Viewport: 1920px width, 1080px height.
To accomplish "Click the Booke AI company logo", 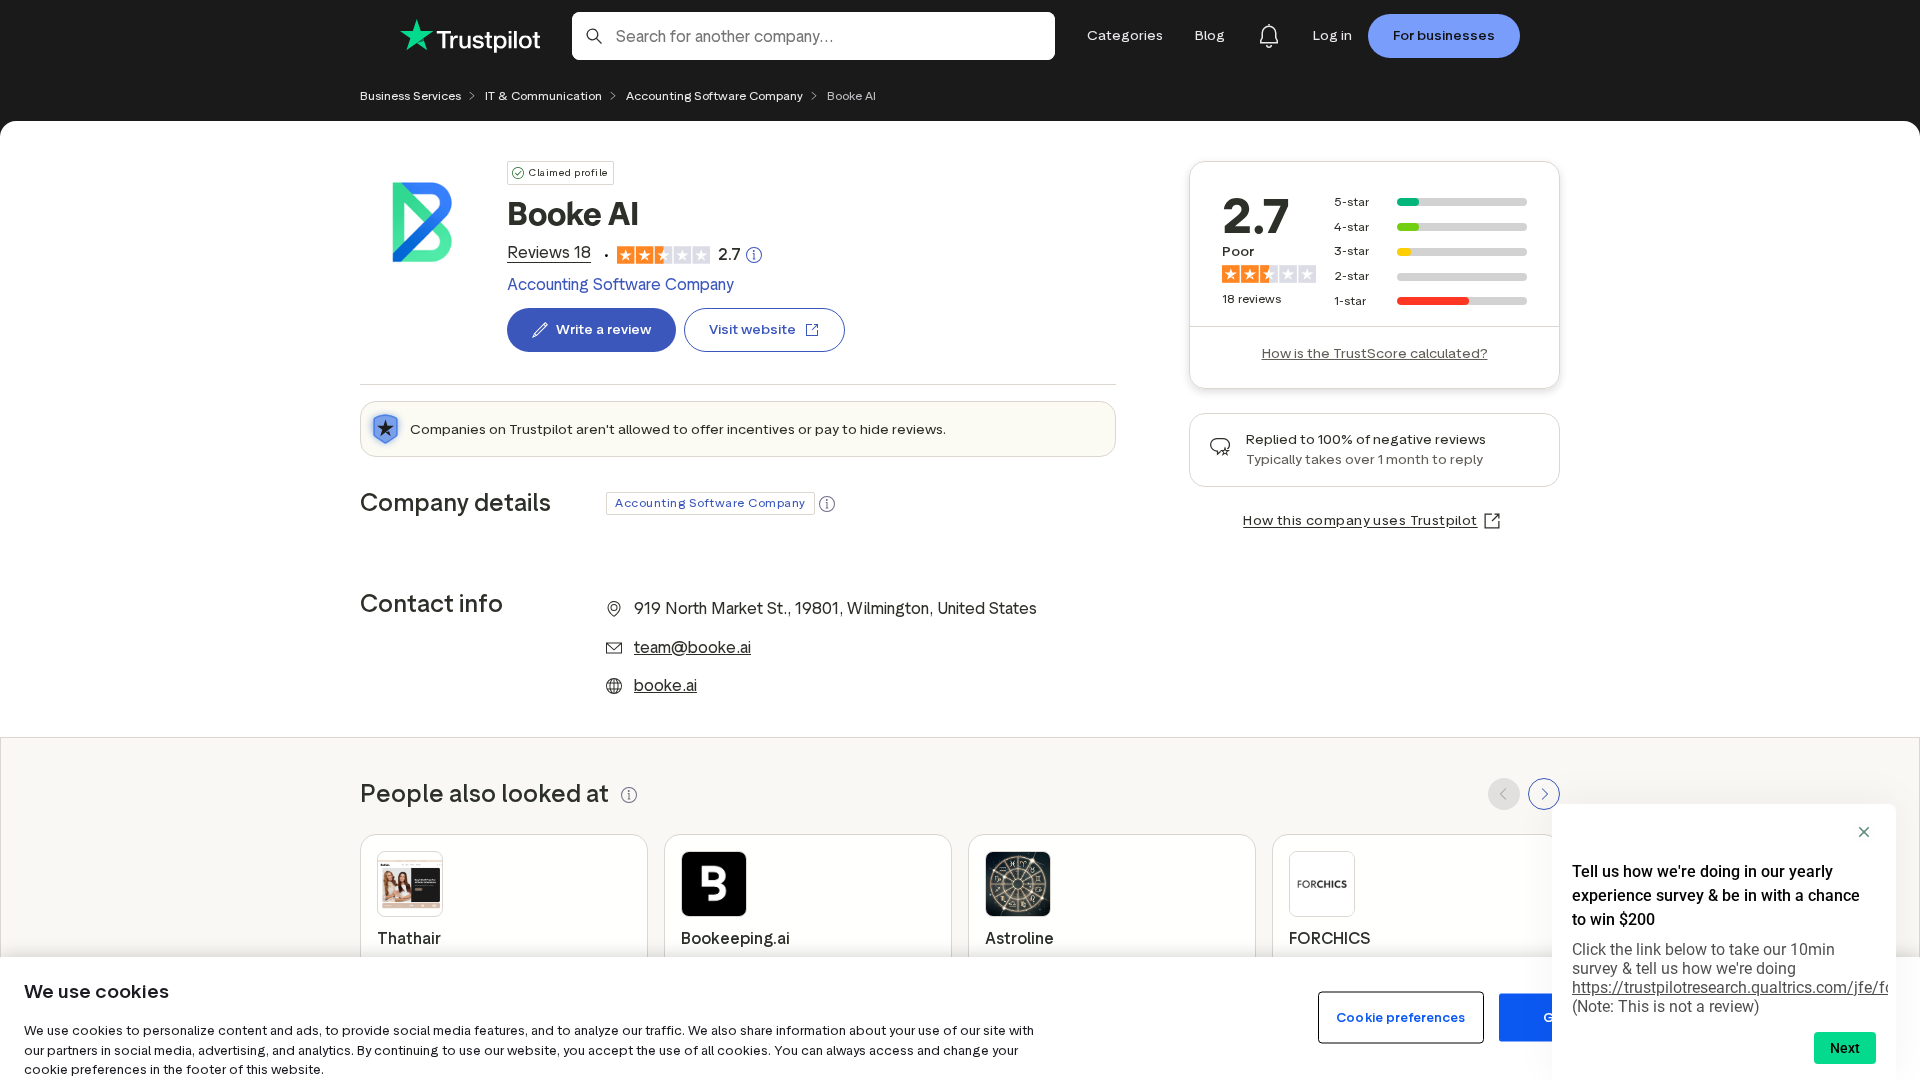I will click(422, 222).
